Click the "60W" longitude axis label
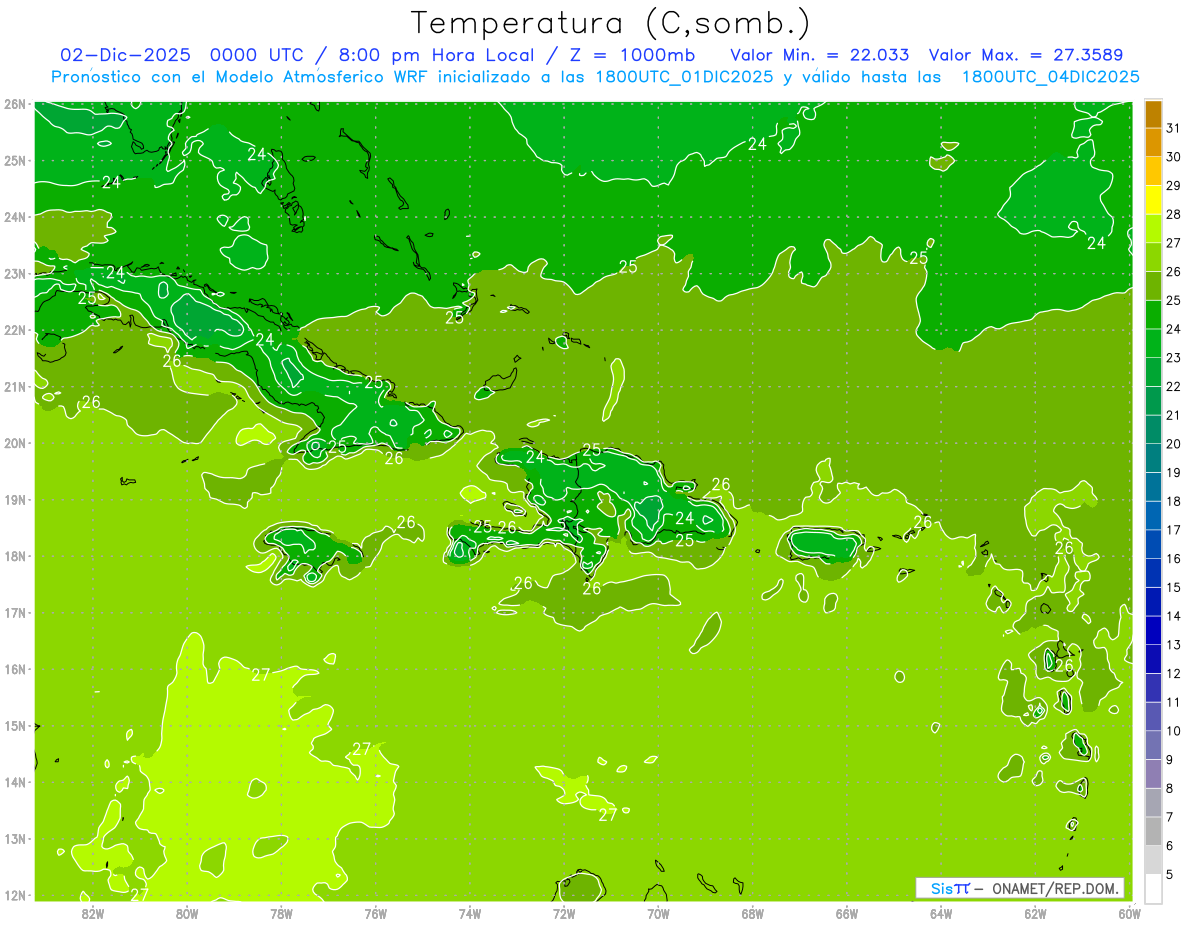The width and height of the screenshot is (1200, 927). tap(1130, 912)
